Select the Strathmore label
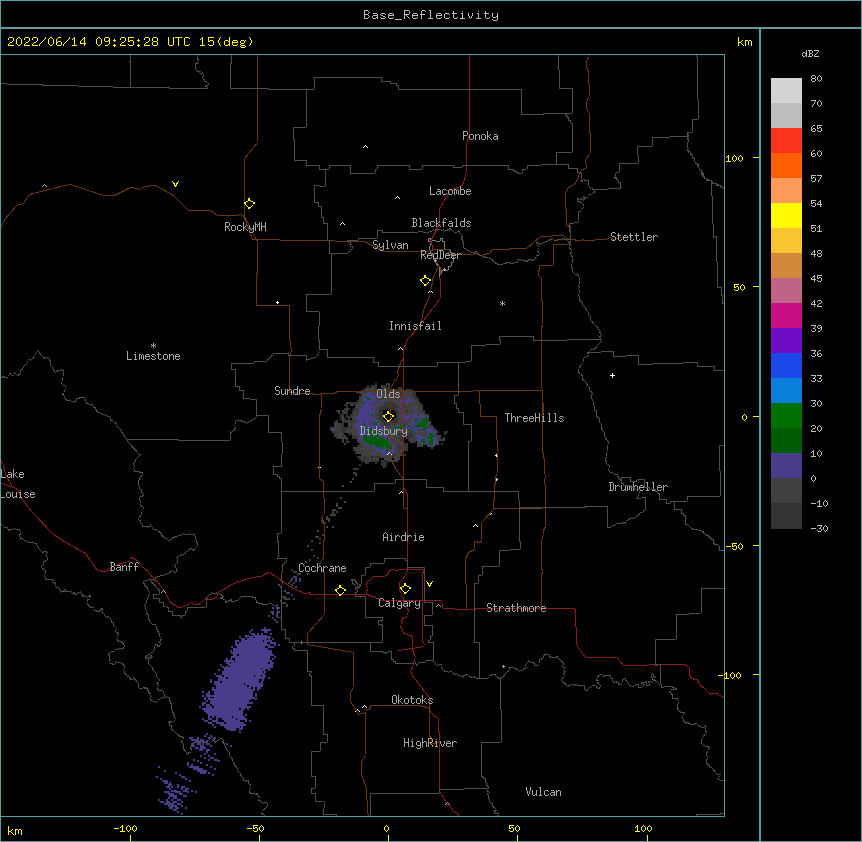The width and height of the screenshot is (862, 842). pos(516,608)
